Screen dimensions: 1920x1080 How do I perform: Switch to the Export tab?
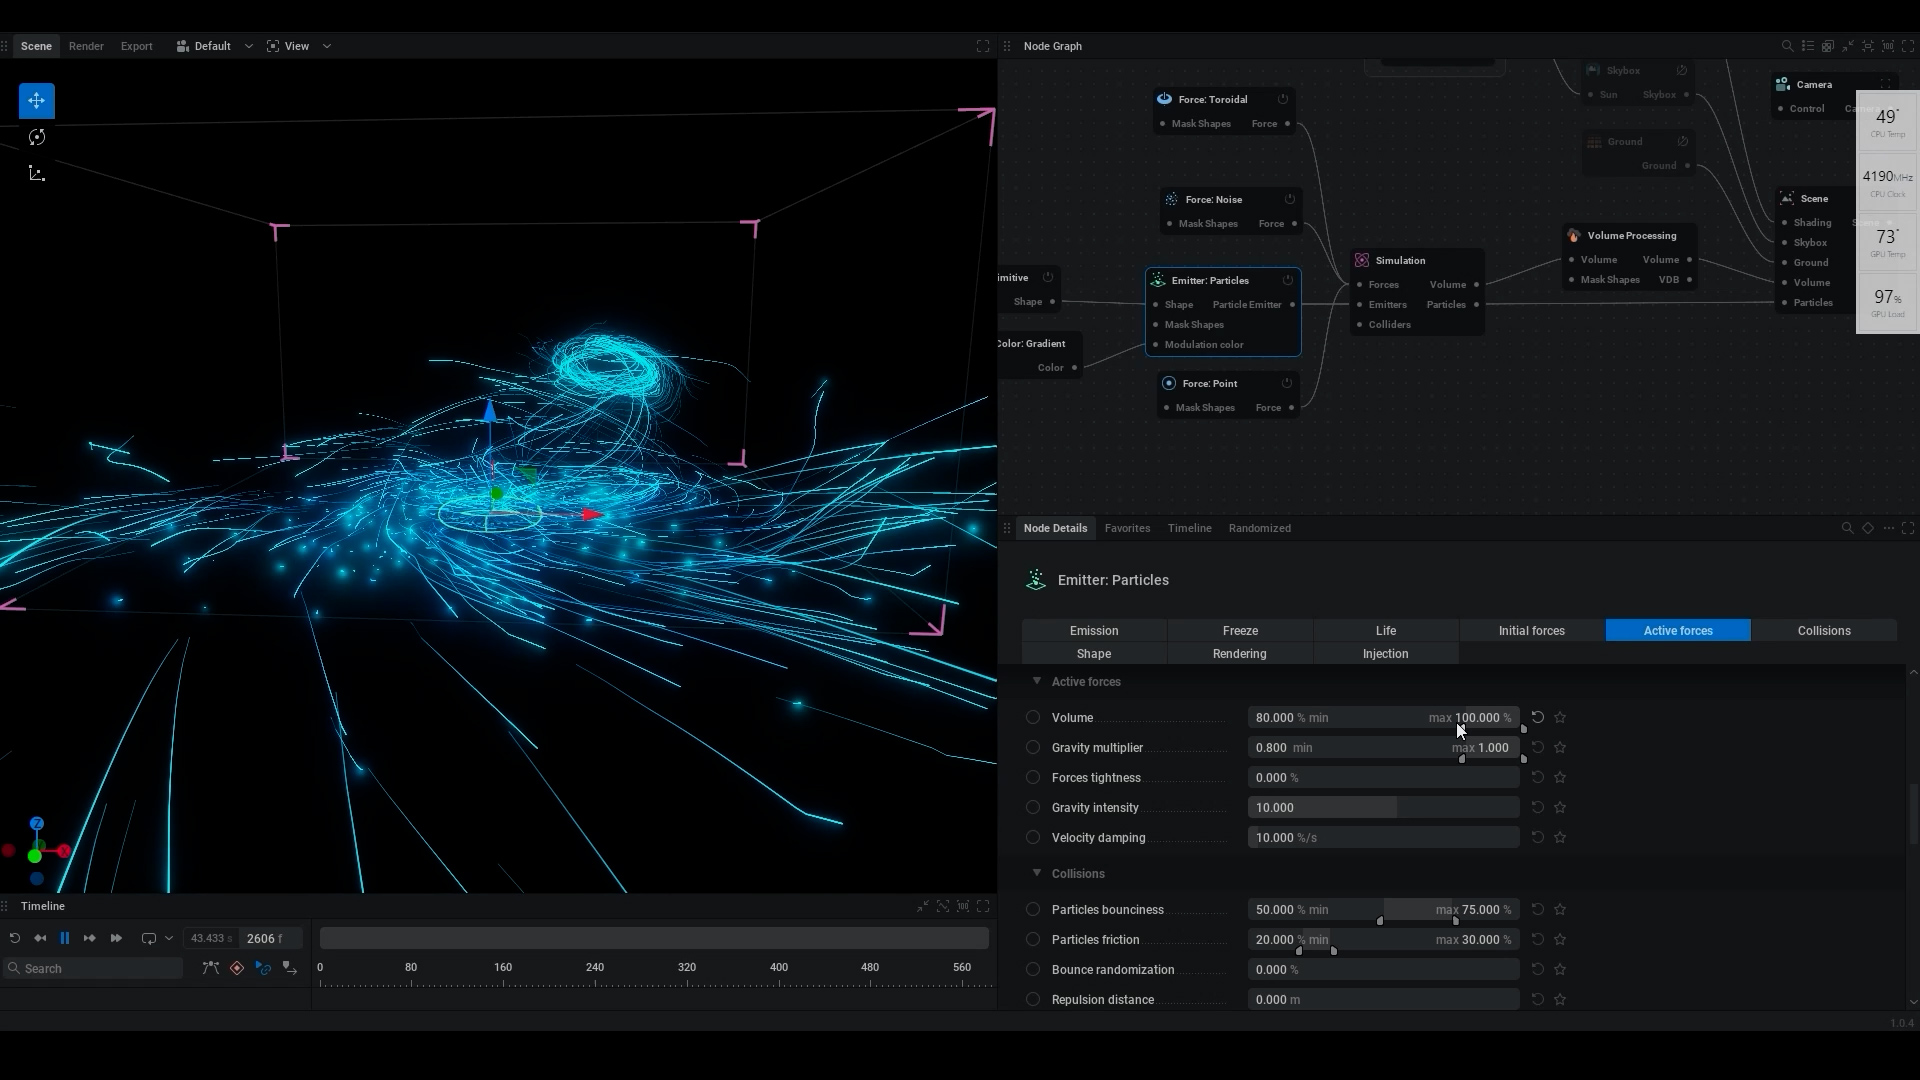(137, 46)
